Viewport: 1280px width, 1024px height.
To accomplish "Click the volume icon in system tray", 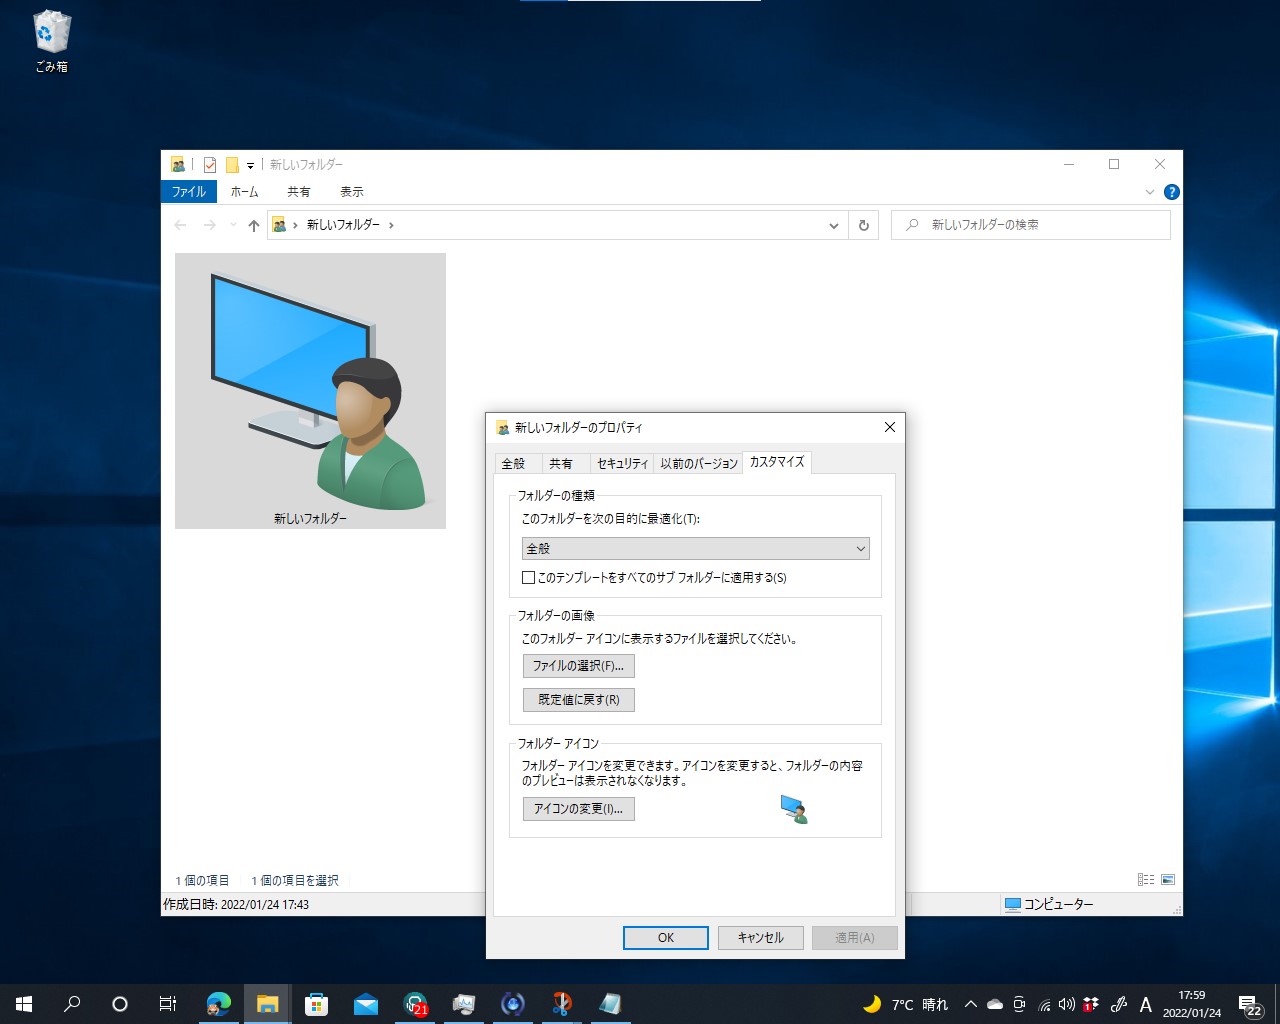I will pos(1066,1004).
